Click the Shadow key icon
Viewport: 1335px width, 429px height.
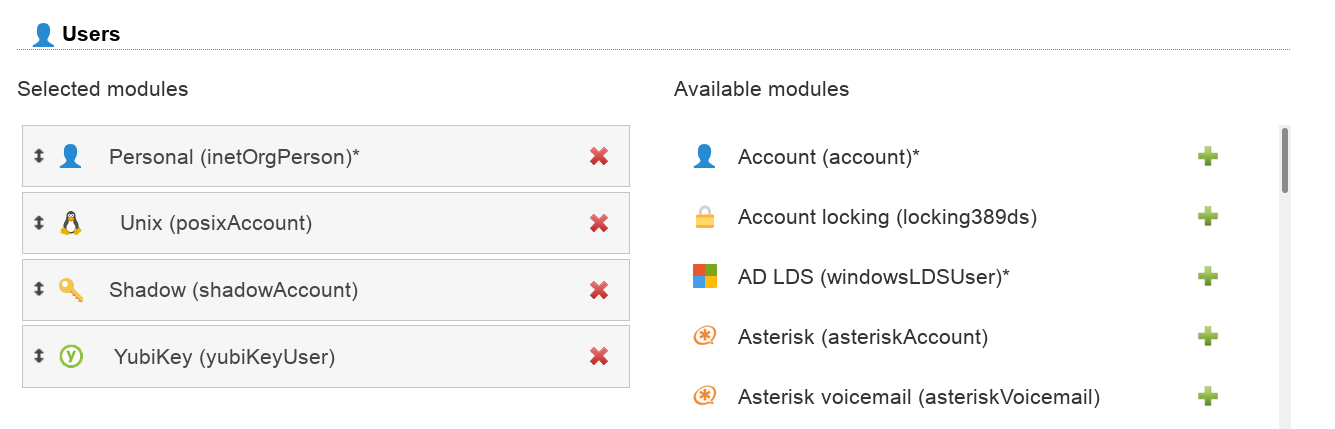coord(70,290)
